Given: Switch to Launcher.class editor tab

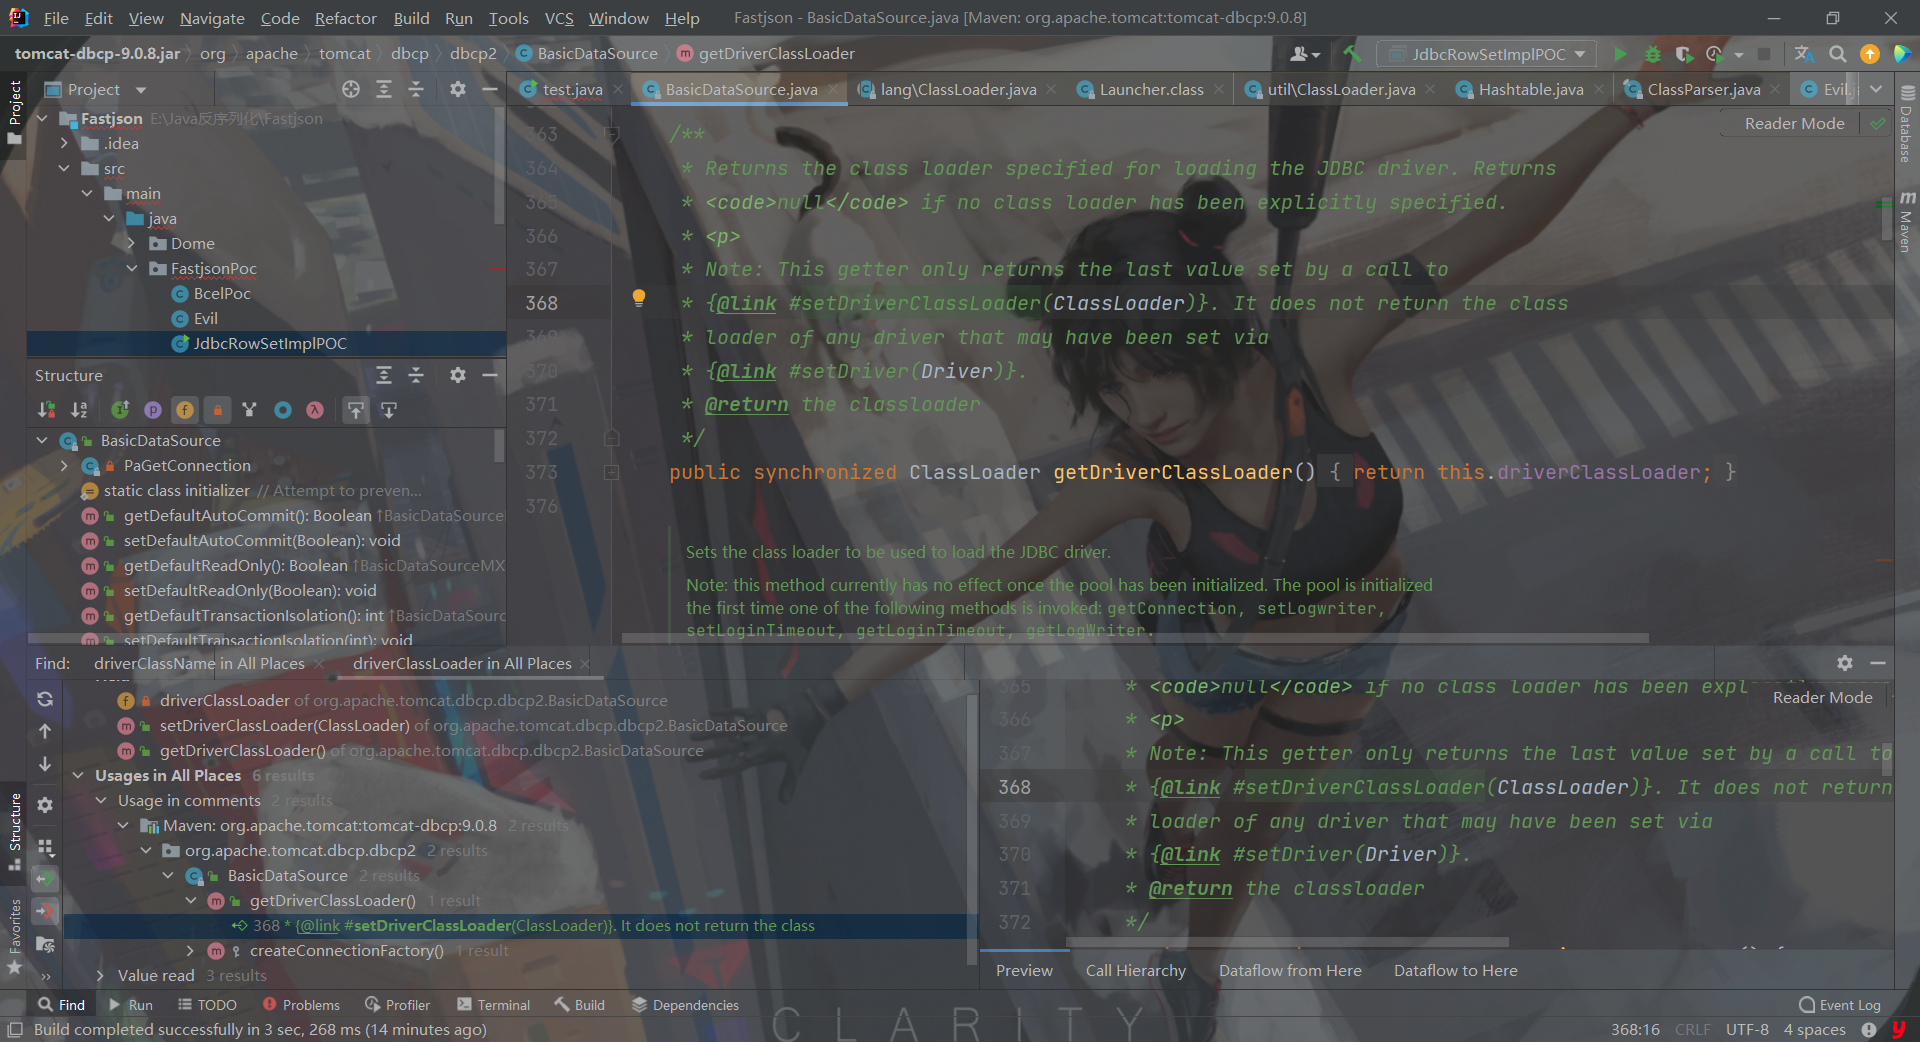Looking at the screenshot, I should point(1151,89).
